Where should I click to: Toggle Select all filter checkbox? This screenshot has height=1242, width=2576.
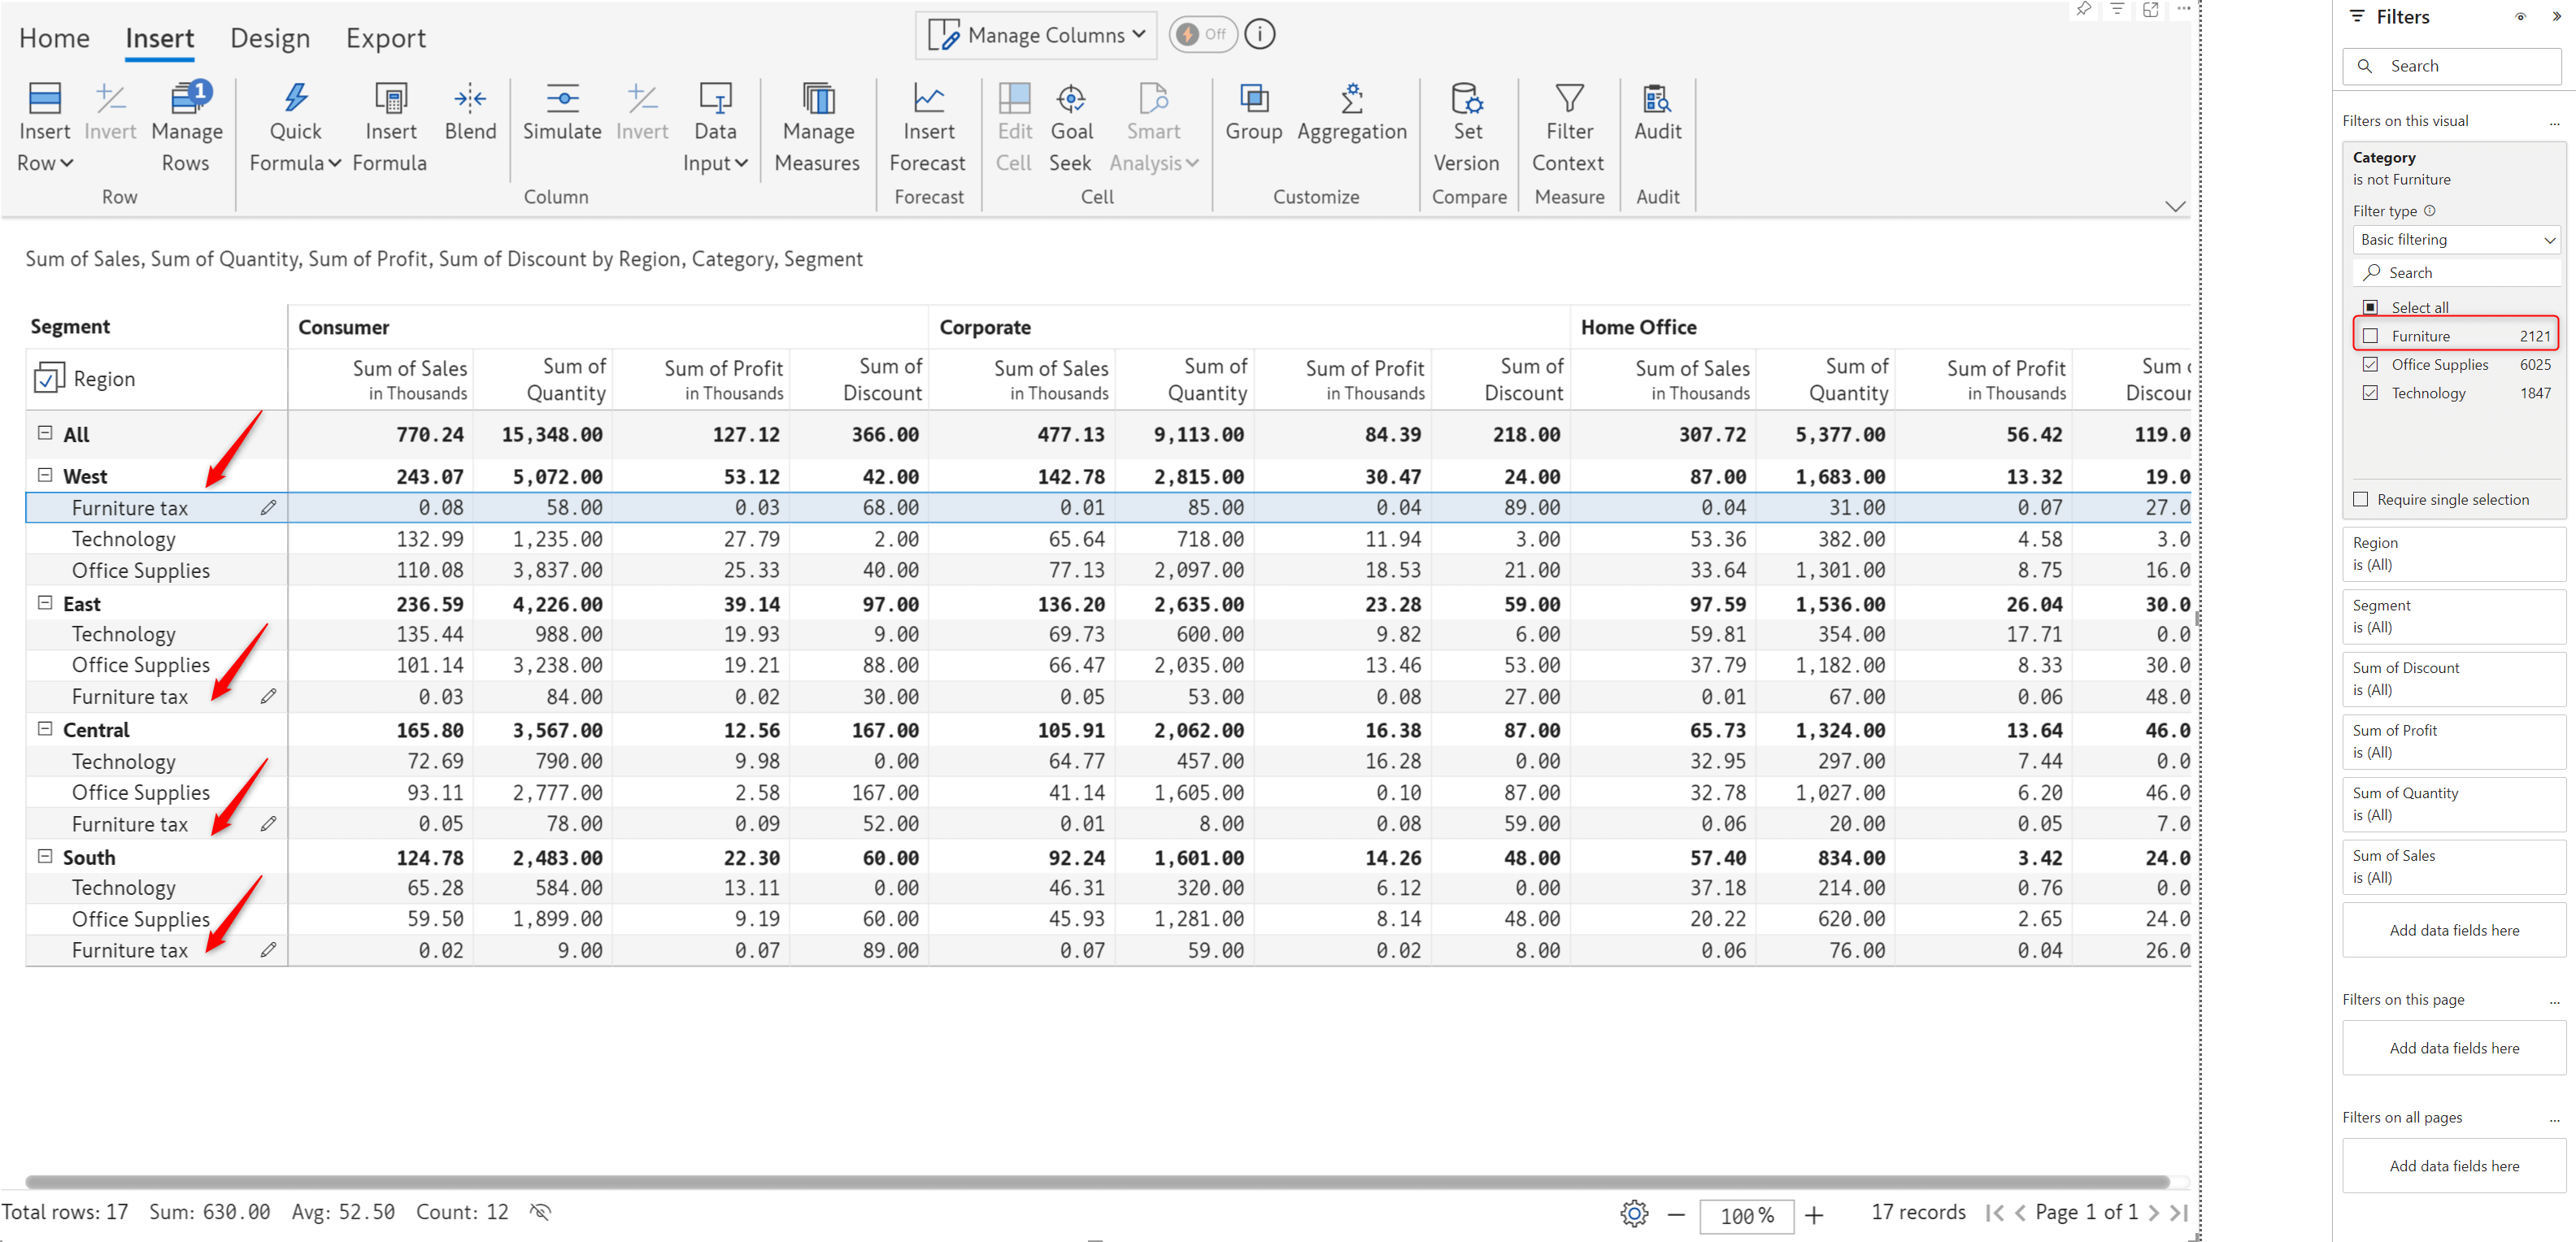click(x=2370, y=307)
